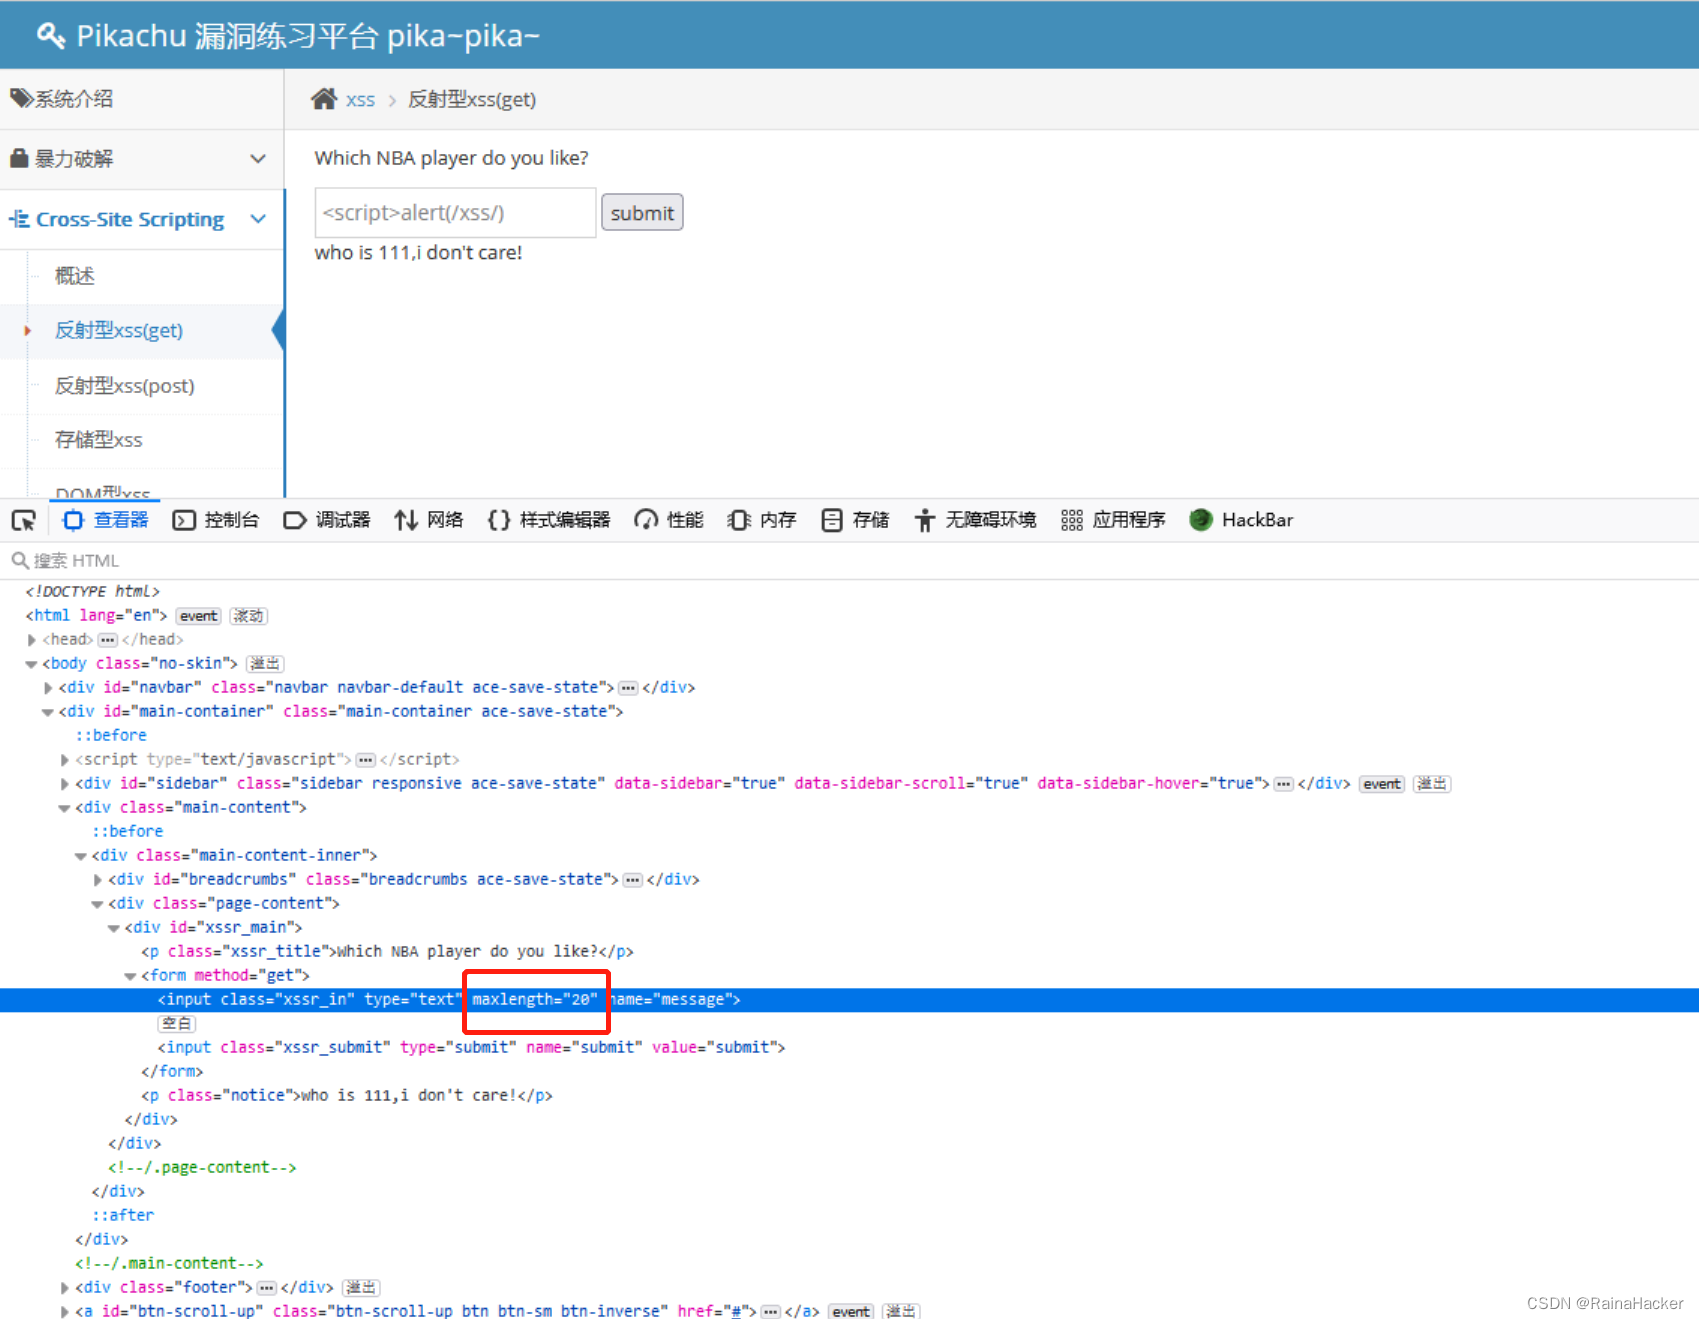The height and width of the screenshot is (1319, 1699).
Task: Open the 样式编辑器 style editor tab
Action: 548,520
